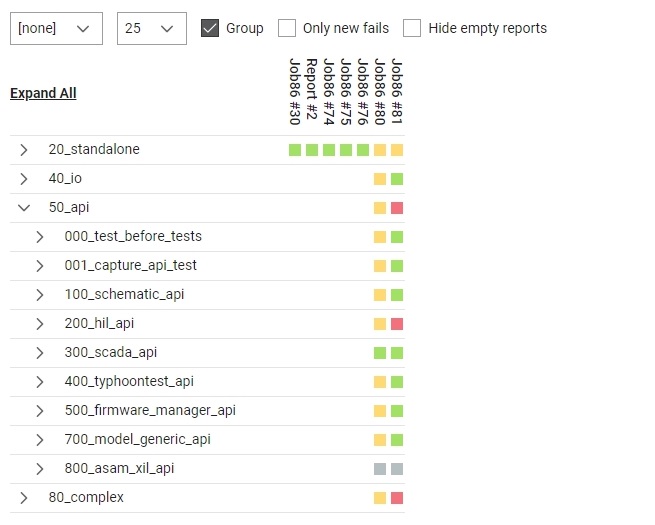The height and width of the screenshot is (525, 655).
Task: Expand the 400_typhoontest_api node
Action: 40,382
